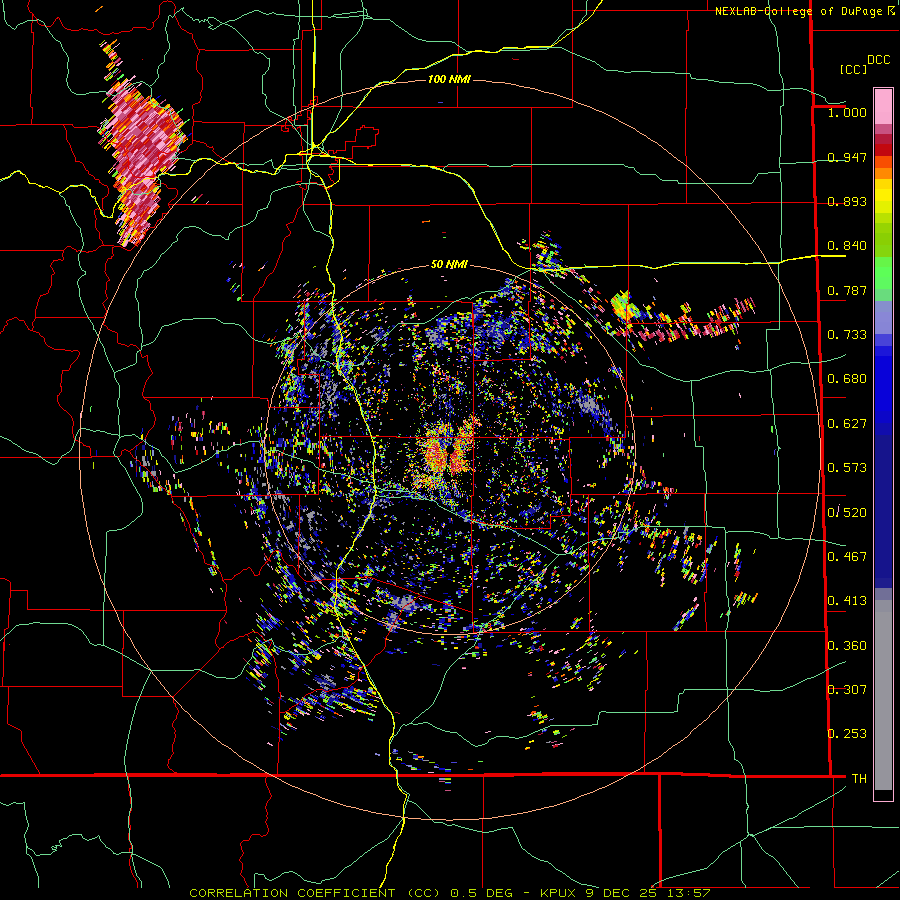Click the 0.307 scale value
This screenshot has height=900, width=900.
(x=847, y=690)
